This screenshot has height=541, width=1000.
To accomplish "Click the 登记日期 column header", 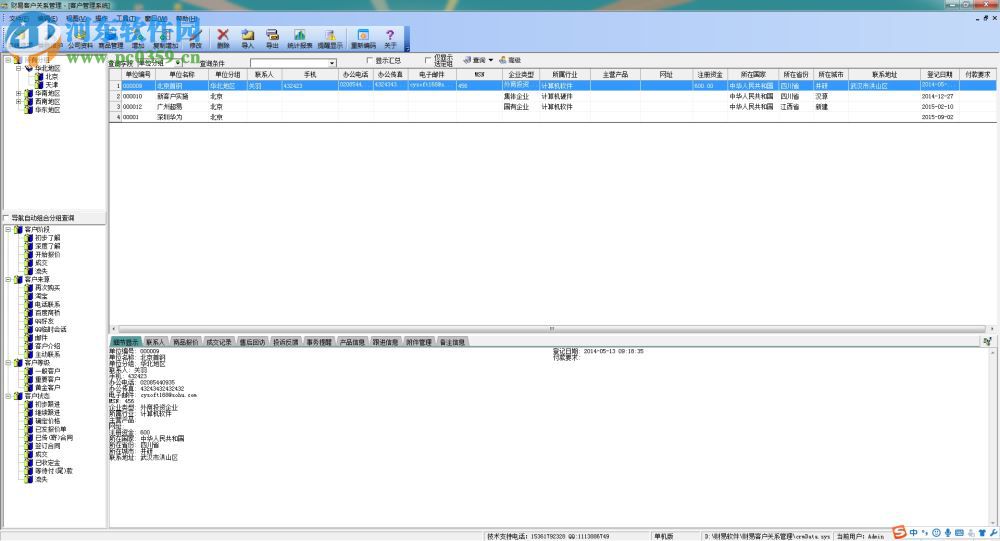I will click(939, 75).
